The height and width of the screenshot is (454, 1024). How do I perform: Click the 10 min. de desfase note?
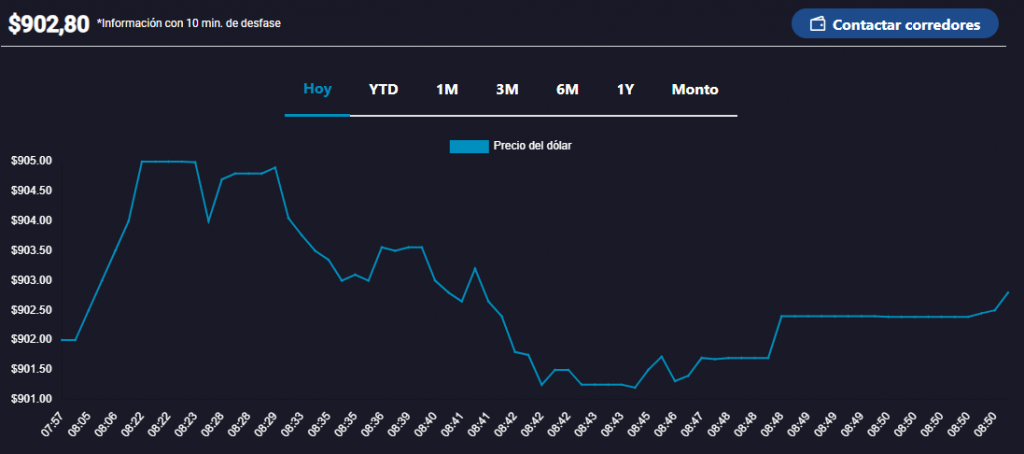point(189,24)
